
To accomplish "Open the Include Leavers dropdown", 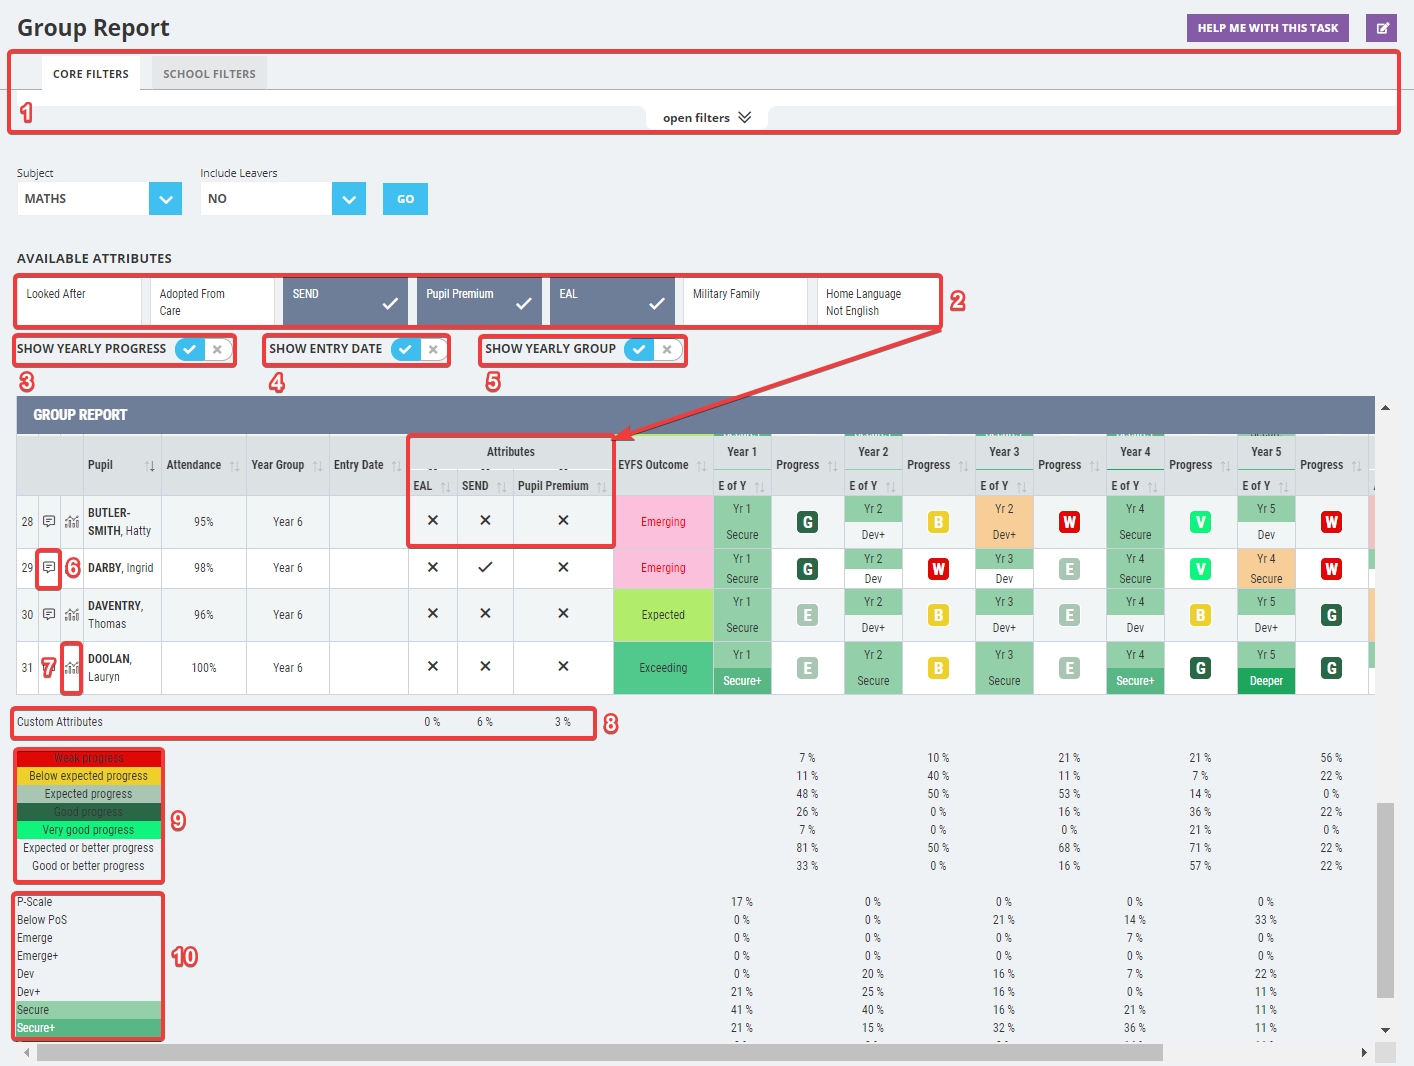I will (x=348, y=199).
